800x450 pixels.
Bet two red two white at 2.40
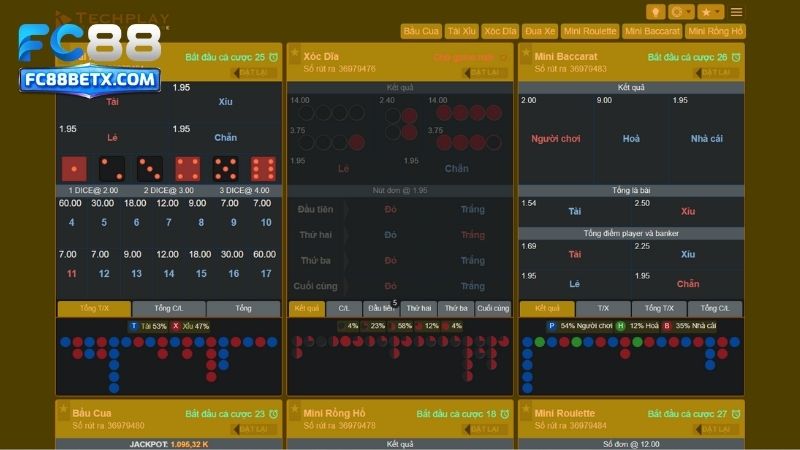pos(401,122)
